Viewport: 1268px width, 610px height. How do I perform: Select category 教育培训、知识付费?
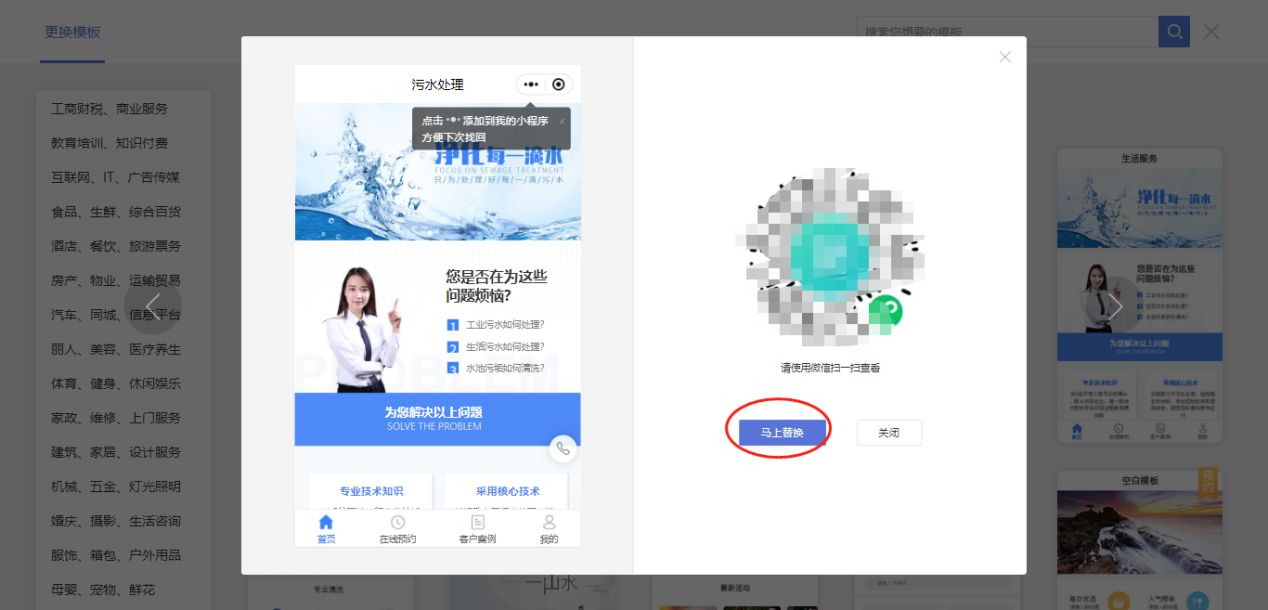110,143
